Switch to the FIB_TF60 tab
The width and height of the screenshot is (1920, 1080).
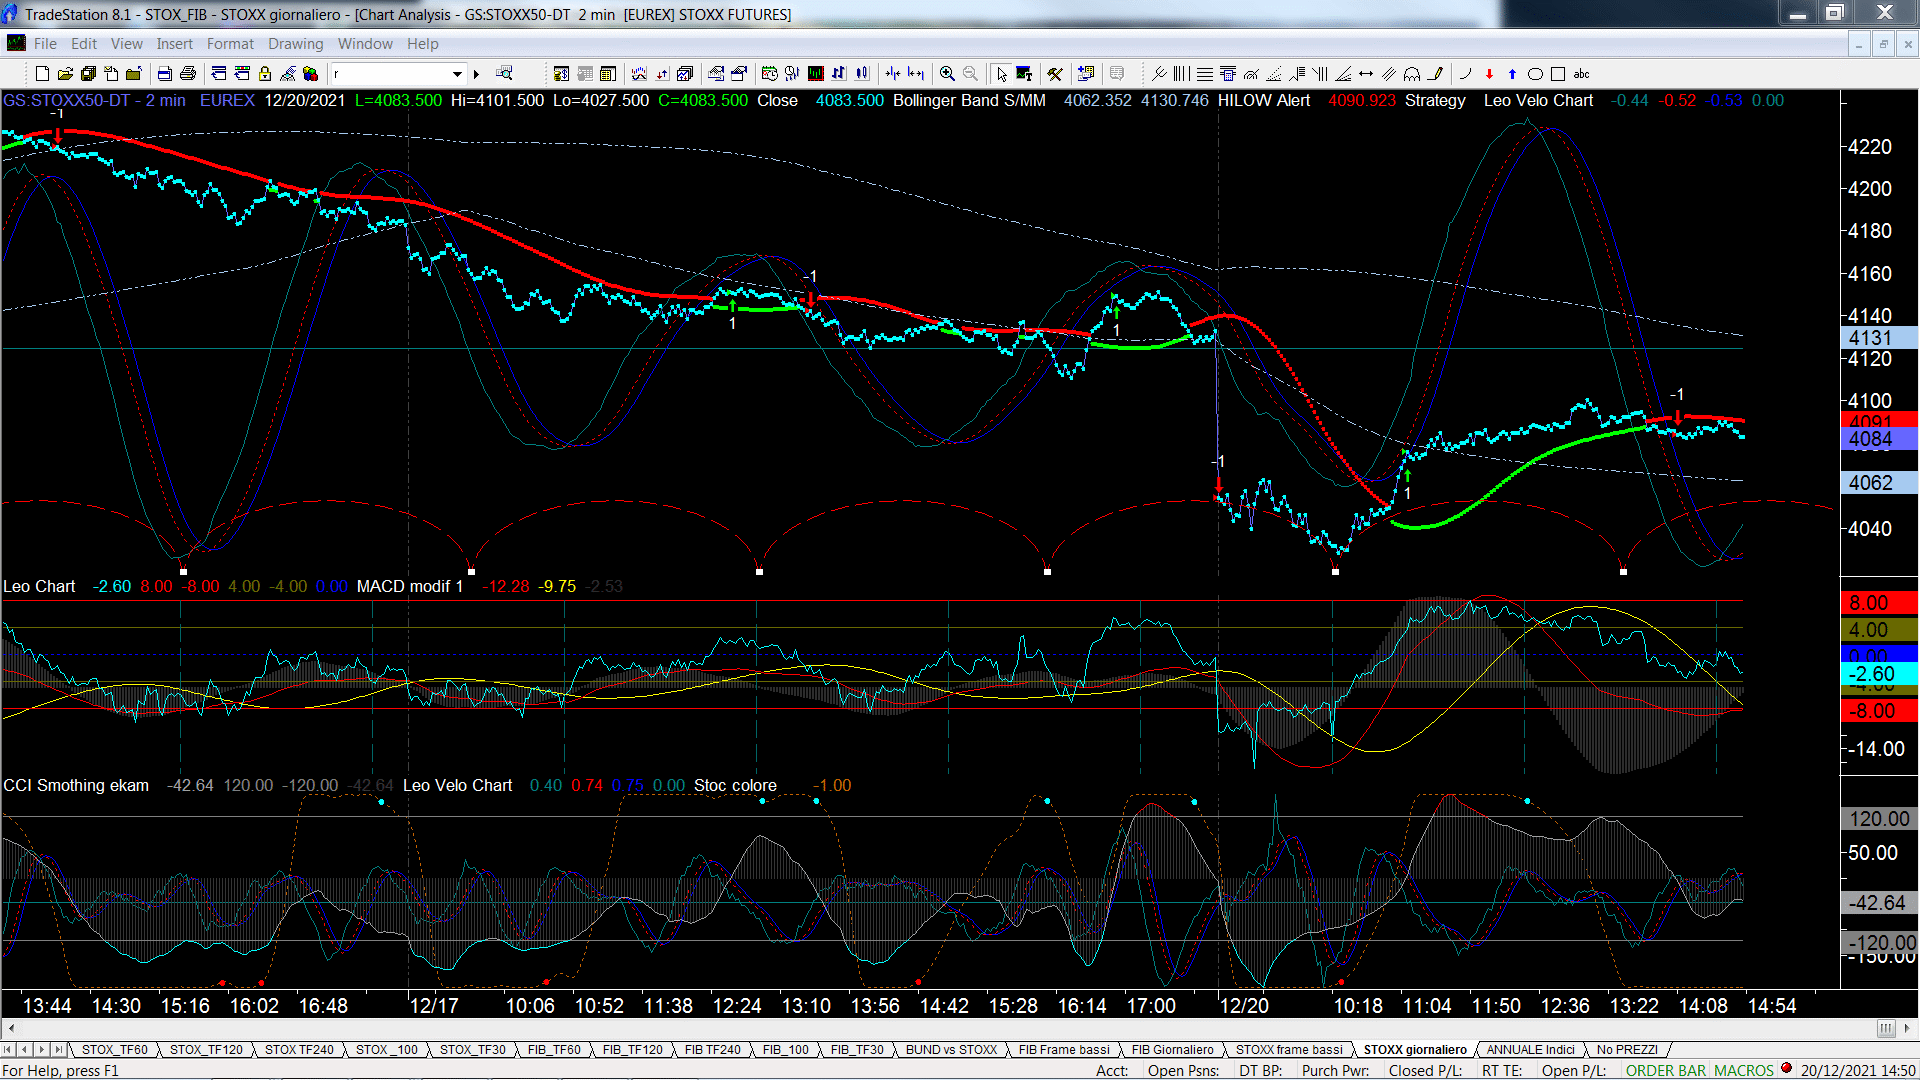coord(554,1050)
